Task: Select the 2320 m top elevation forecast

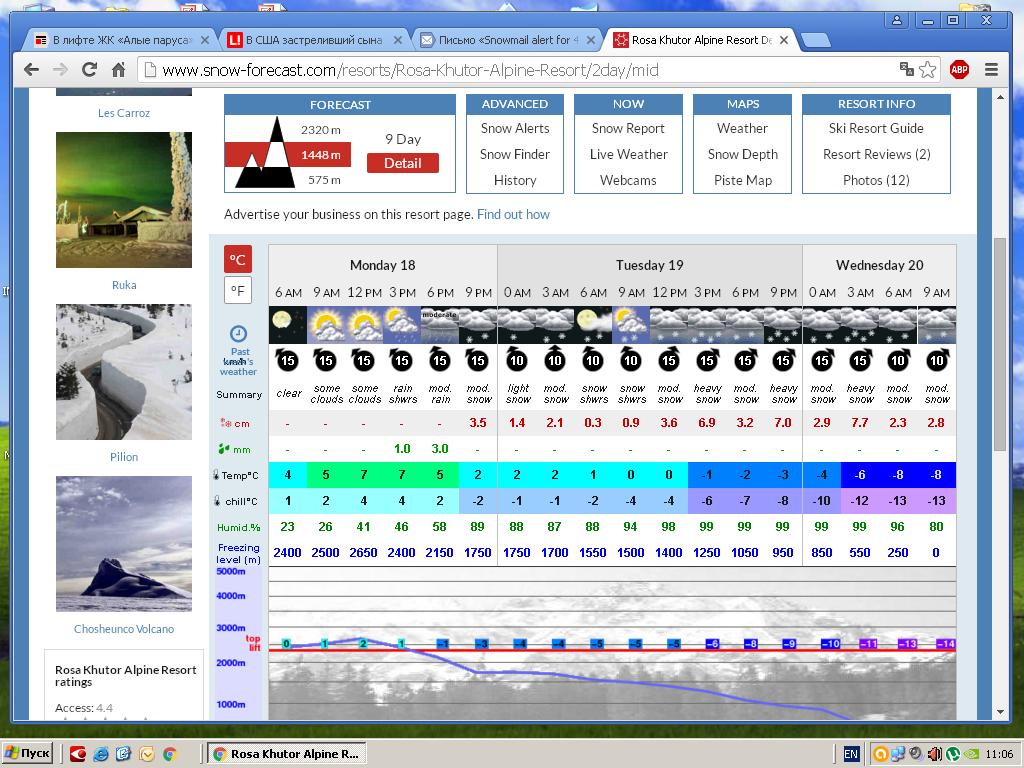Action: tap(321, 130)
